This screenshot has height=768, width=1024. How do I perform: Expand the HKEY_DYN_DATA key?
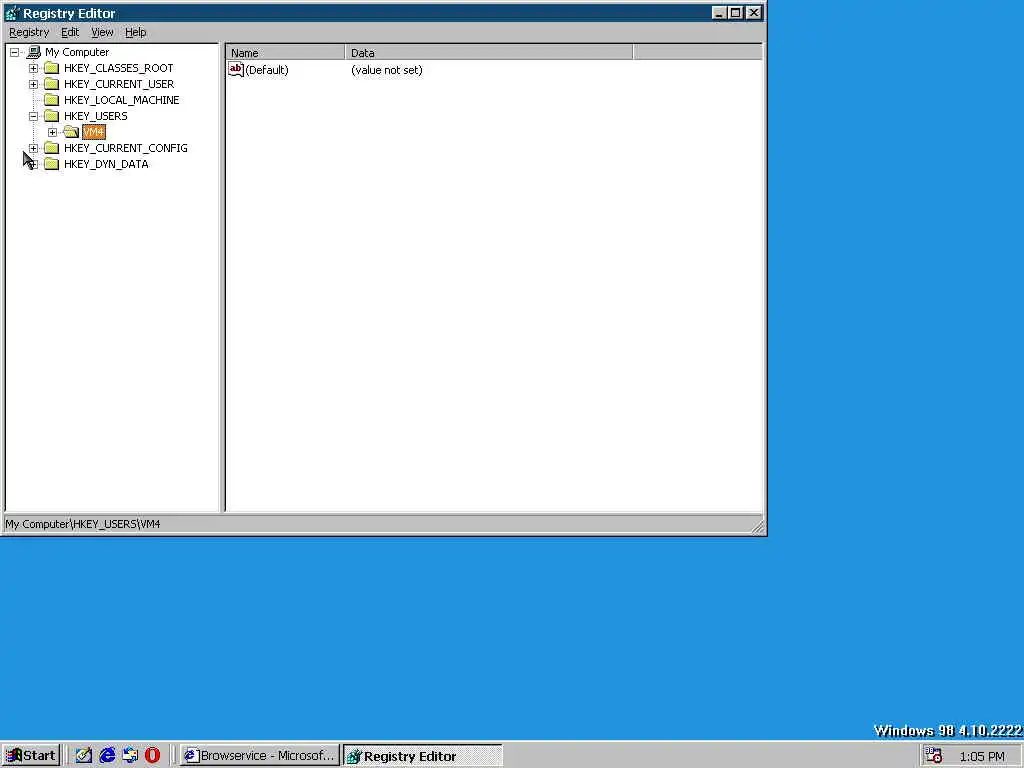click(x=33, y=164)
